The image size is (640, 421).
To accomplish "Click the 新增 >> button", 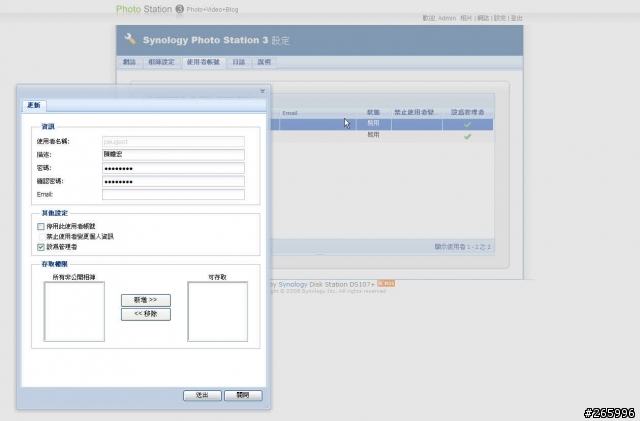I will (x=146, y=300).
